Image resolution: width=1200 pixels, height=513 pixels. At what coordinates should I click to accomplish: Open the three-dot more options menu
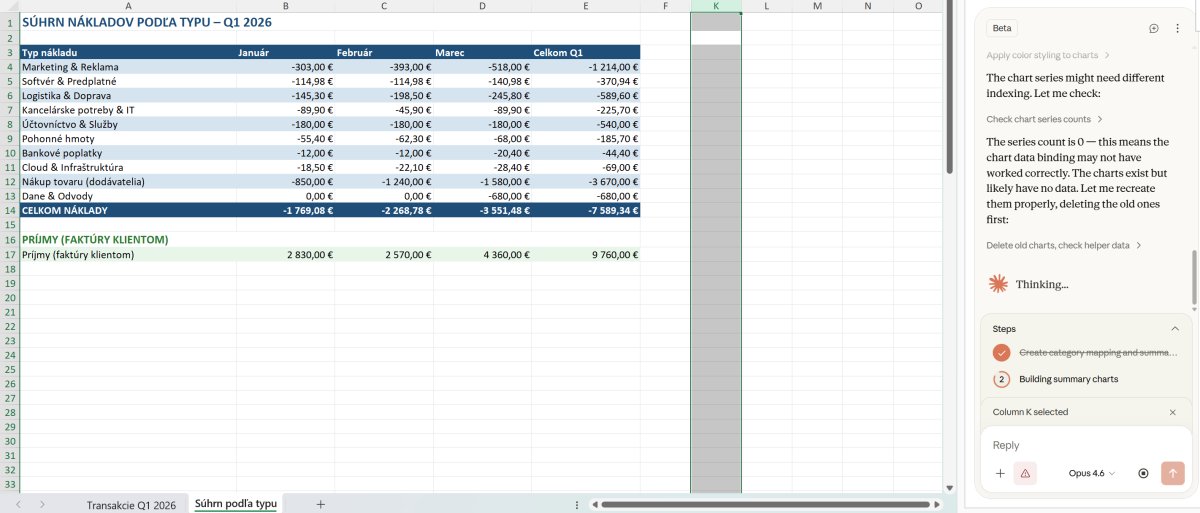click(x=1177, y=28)
